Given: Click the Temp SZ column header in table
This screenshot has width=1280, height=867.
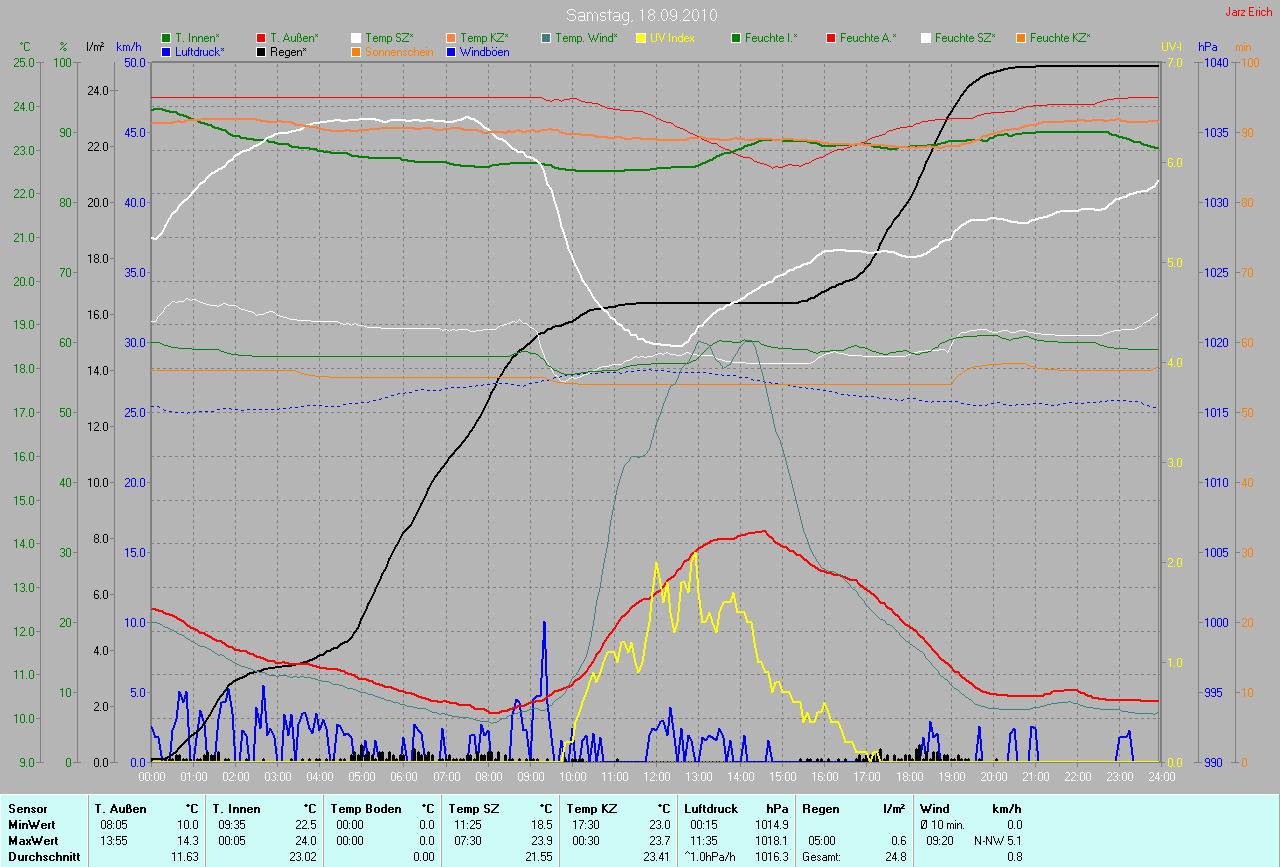Looking at the screenshot, I should 474,808.
